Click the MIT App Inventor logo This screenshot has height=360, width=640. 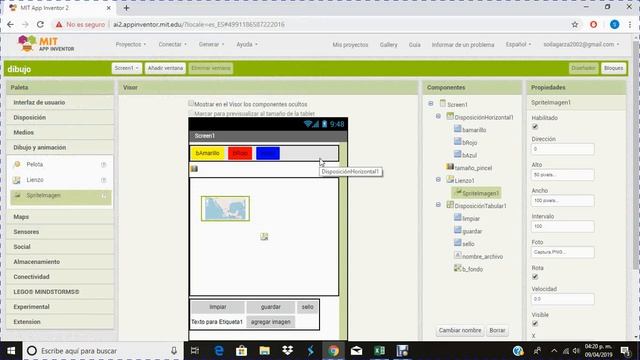pyautogui.click(x=46, y=44)
